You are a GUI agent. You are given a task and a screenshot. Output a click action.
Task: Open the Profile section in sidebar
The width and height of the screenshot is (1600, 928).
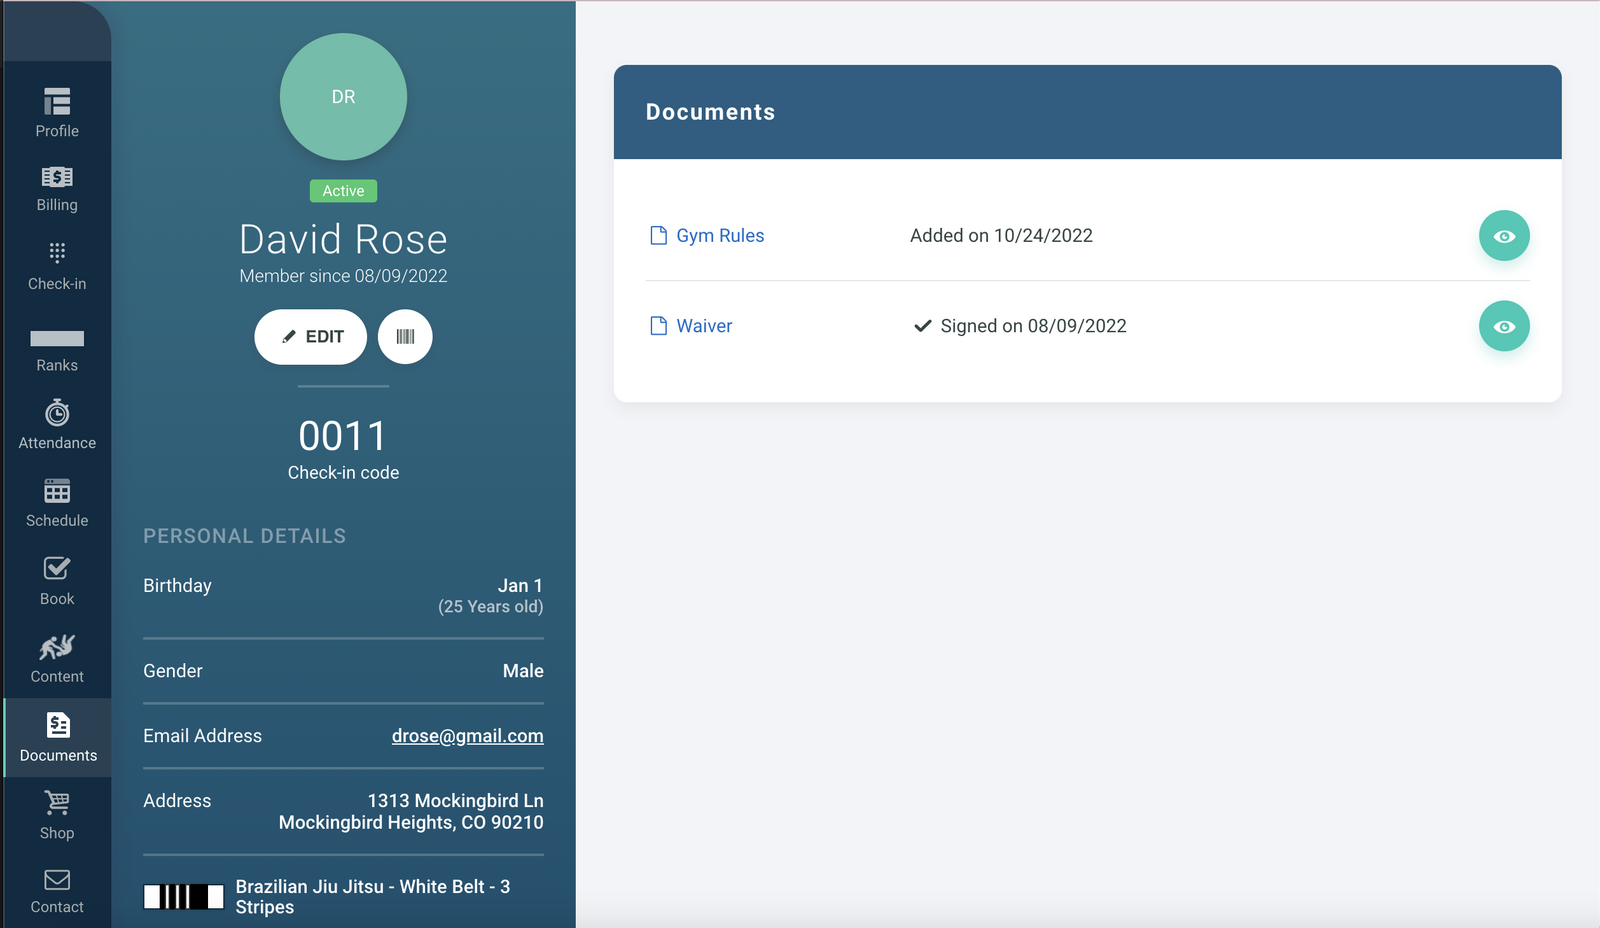pyautogui.click(x=57, y=113)
